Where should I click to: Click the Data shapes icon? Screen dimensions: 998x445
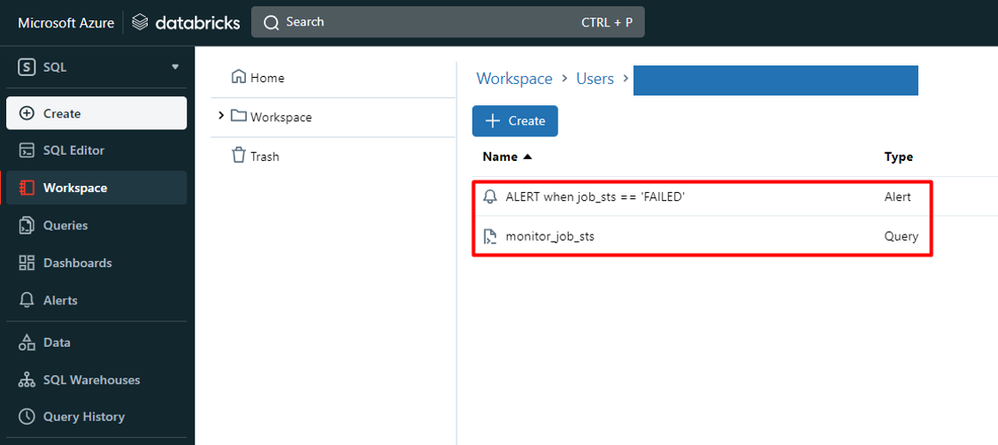27,343
